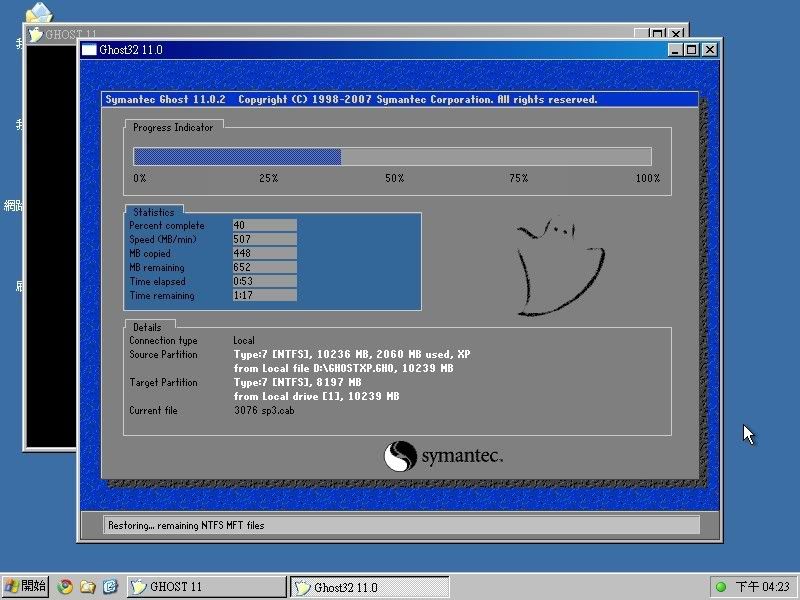The width and height of the screenshot is (800, 600).
Task: Click the 'Statistics' group label
Action: click(x=154, y=212)
